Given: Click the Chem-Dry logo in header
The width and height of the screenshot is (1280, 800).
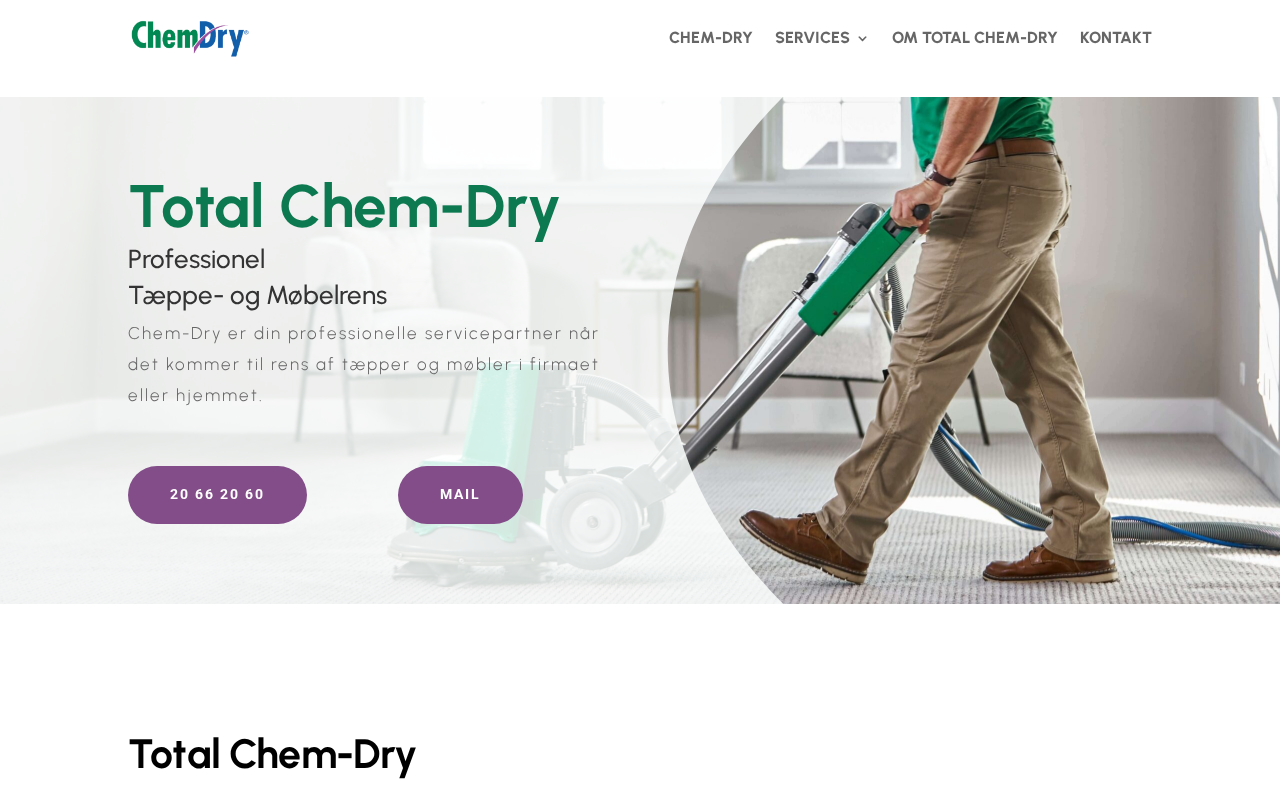Looking at the screenshot, I should 190,38.
